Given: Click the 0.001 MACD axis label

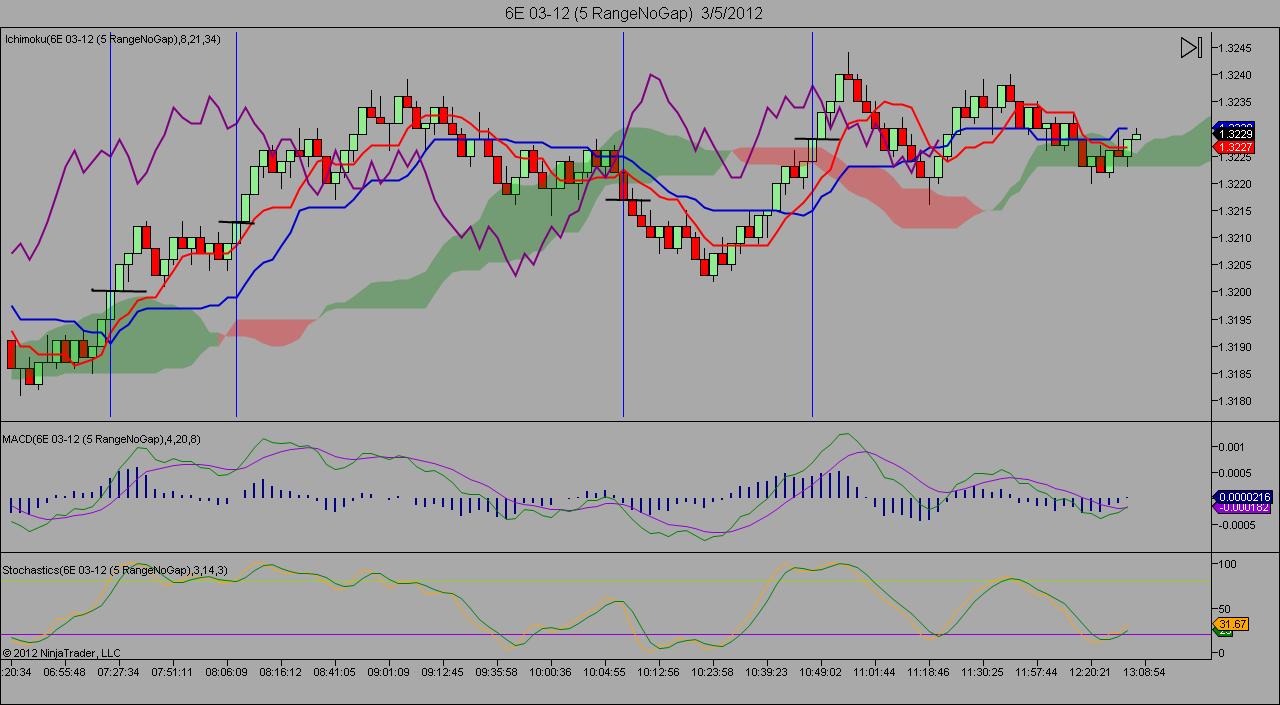Looking at the screenshot, I should 1233,447.
